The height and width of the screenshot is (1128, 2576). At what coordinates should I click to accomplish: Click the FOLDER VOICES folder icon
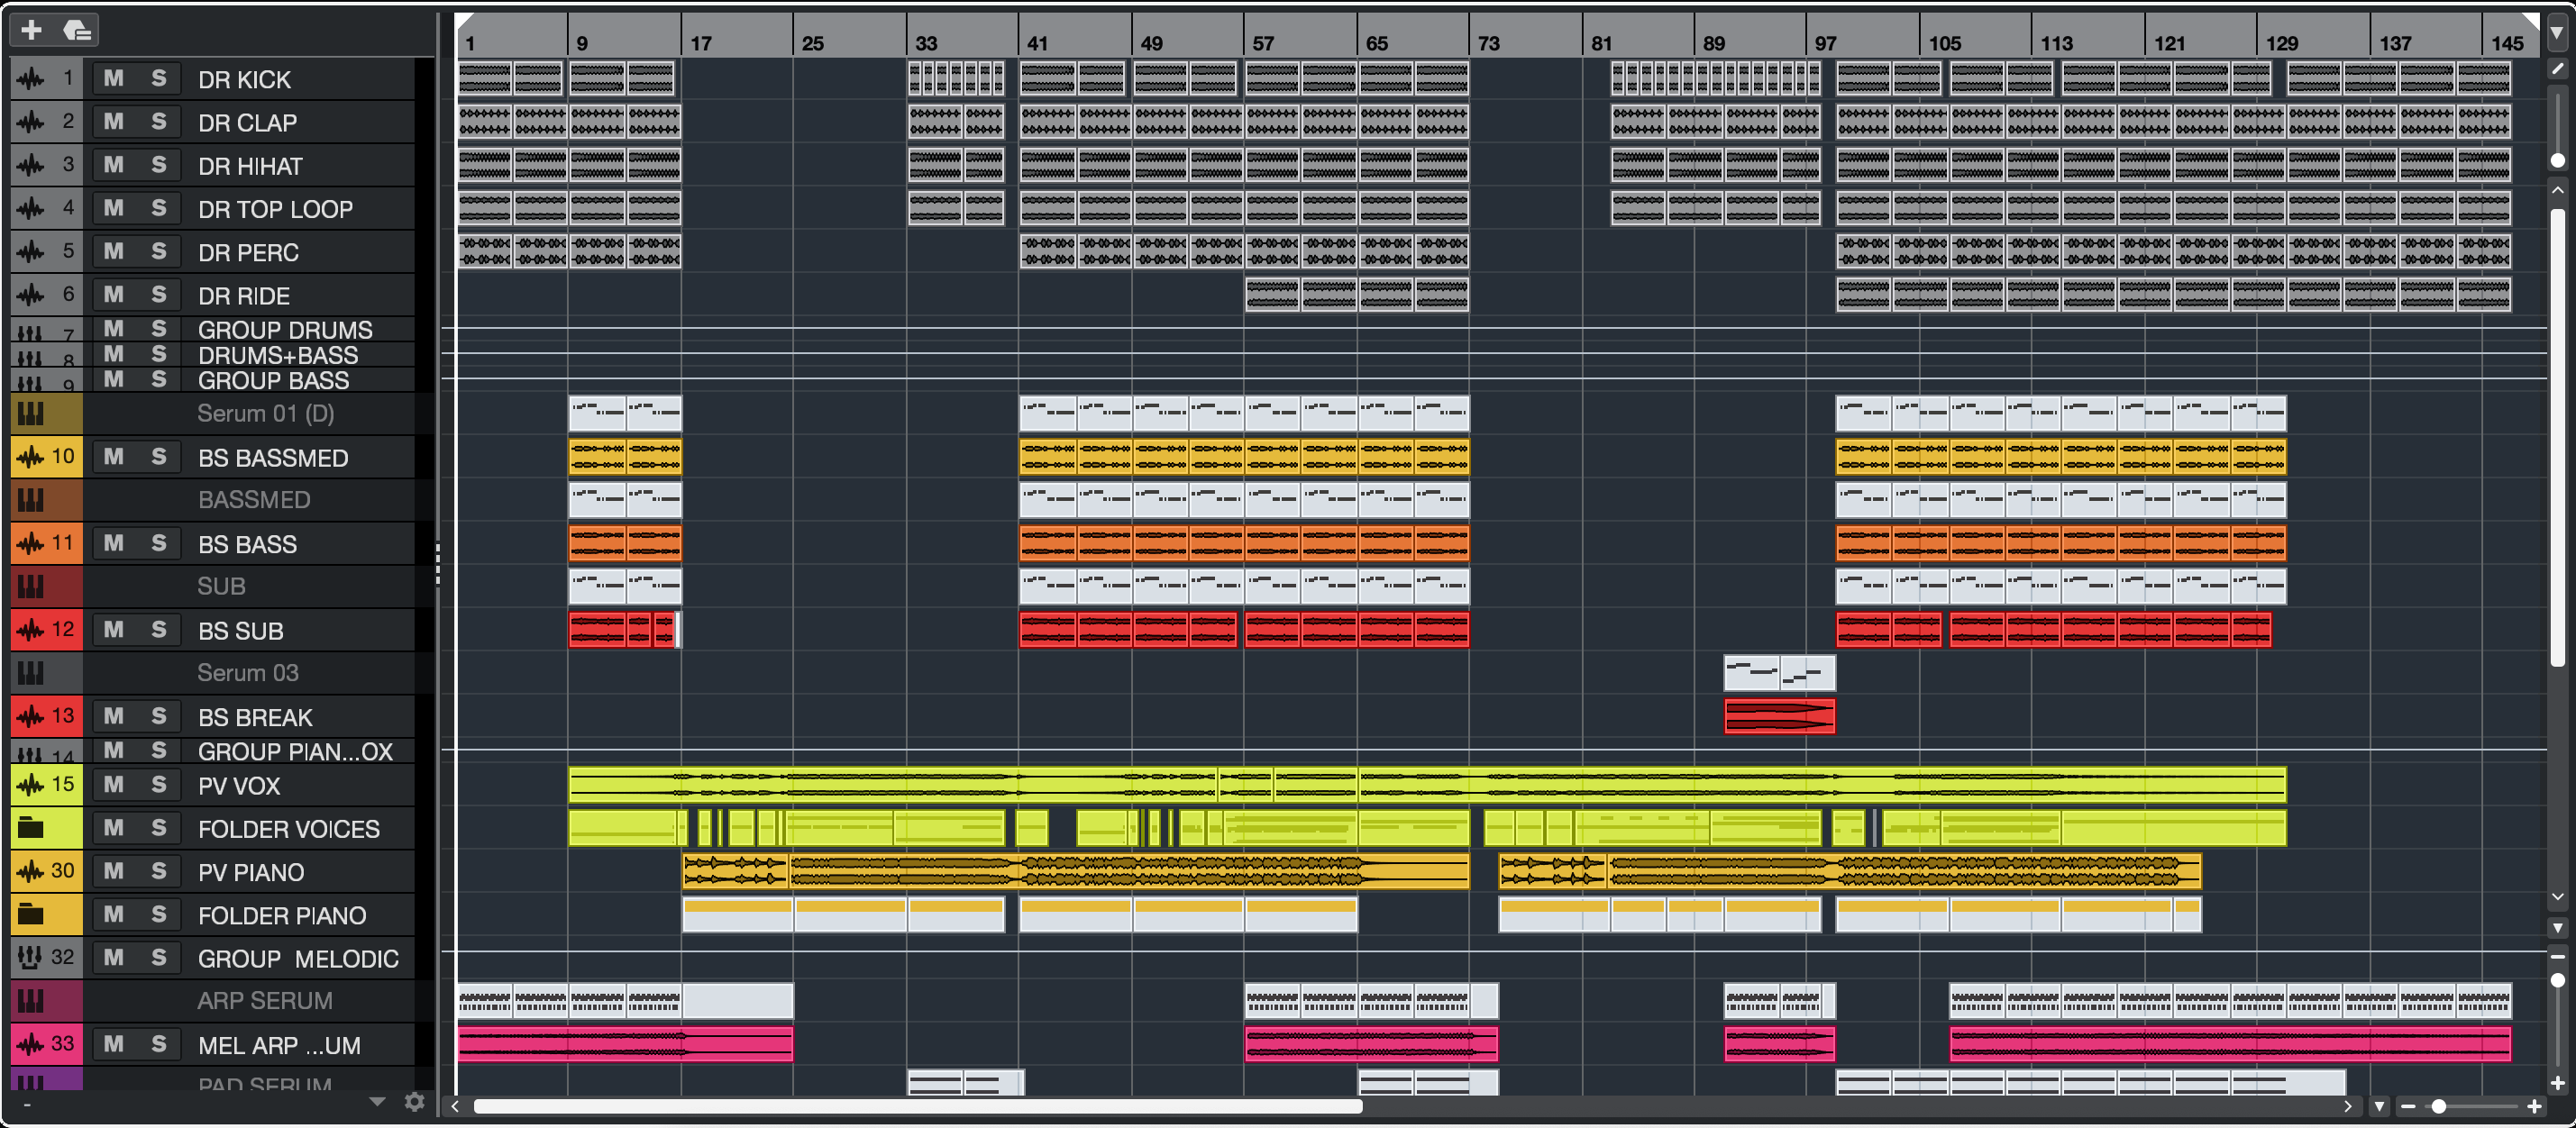click(x=31, y=828)
